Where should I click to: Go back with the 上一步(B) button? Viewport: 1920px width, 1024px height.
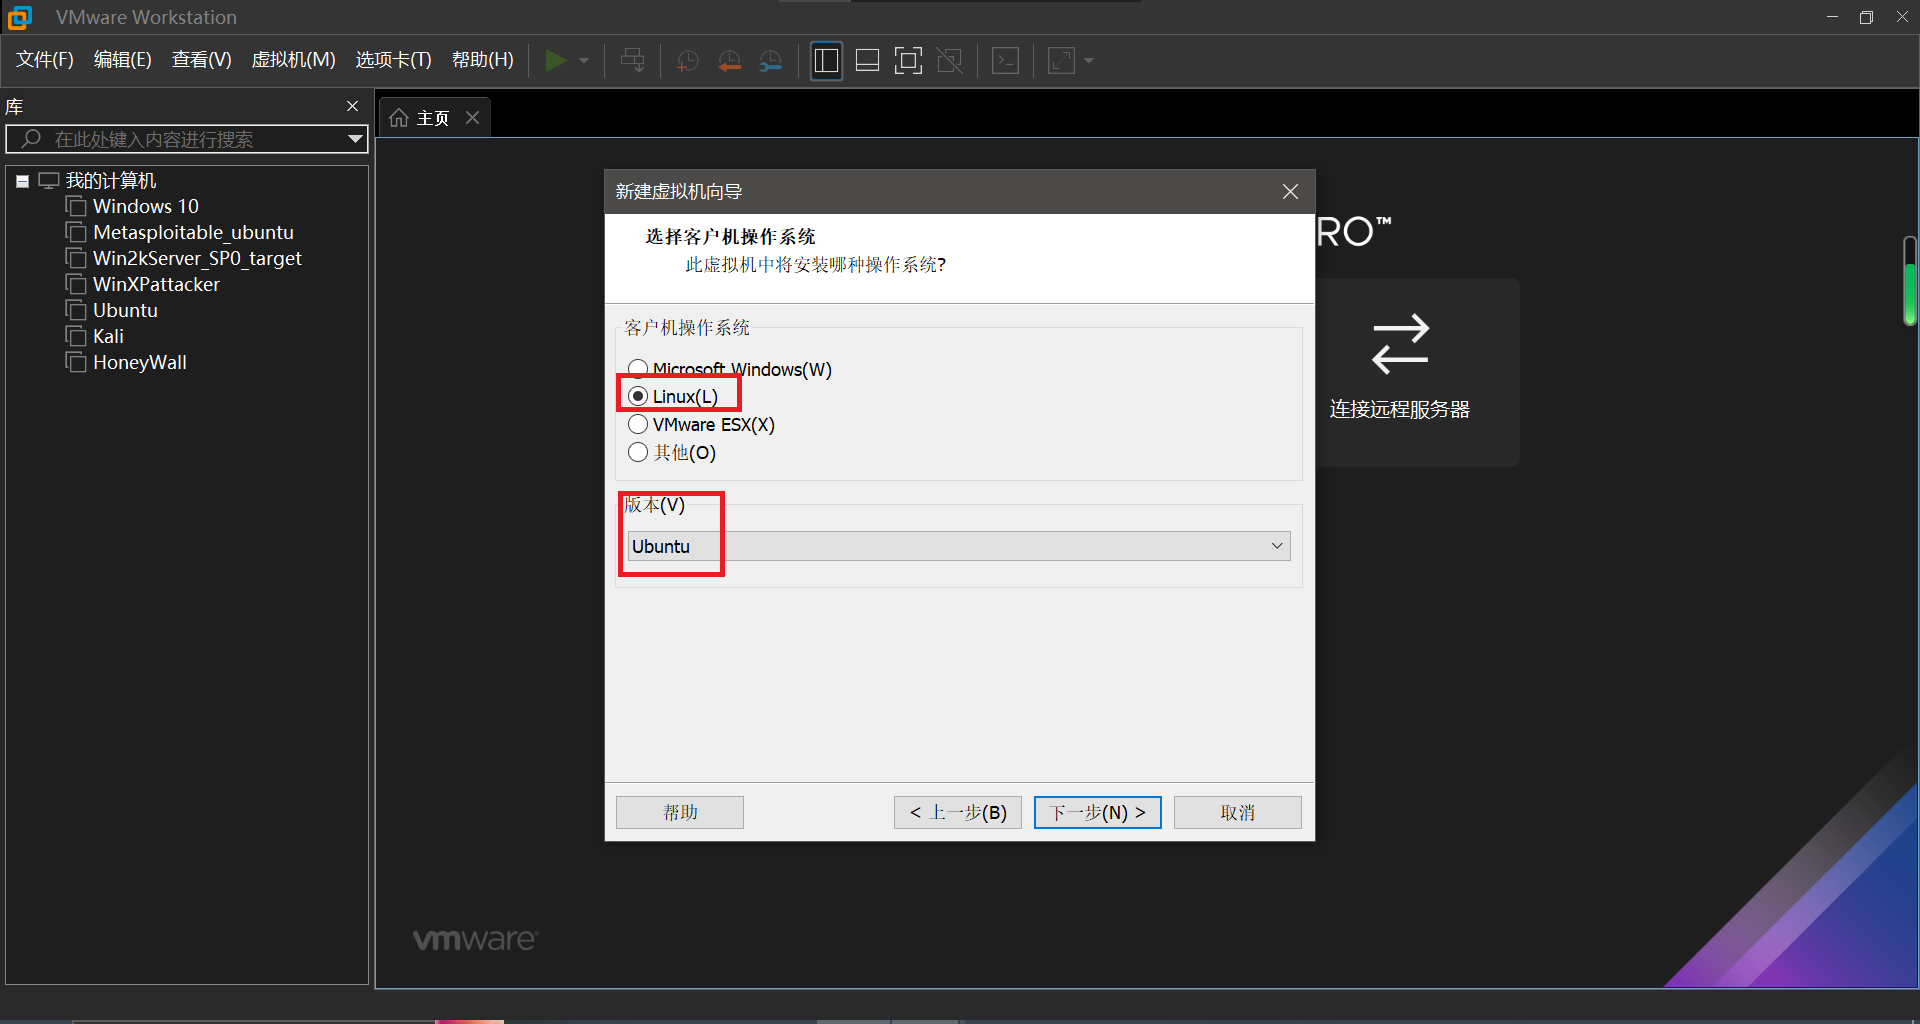pyautogui.click(x=958, y=812)
